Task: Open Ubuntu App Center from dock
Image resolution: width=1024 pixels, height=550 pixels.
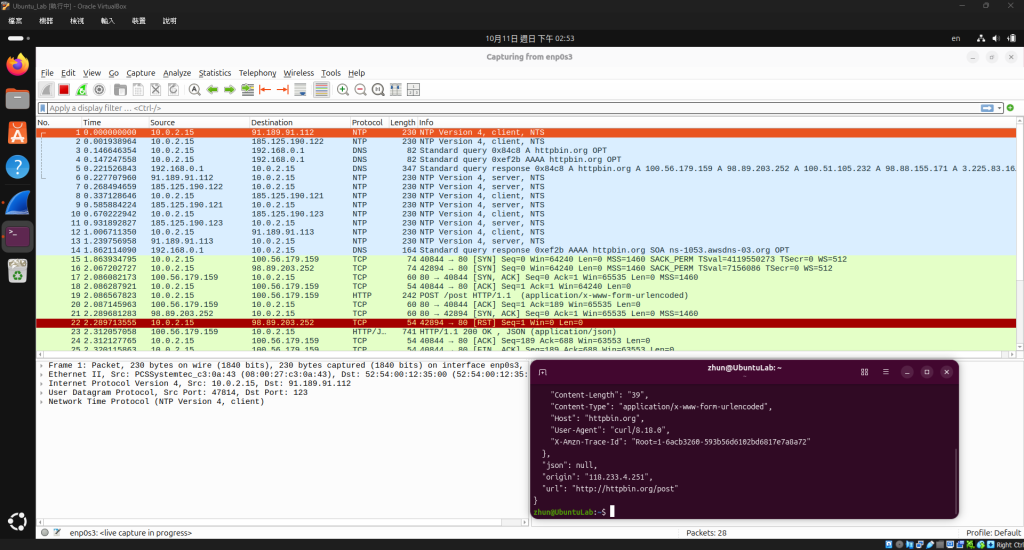Action: 18,133
